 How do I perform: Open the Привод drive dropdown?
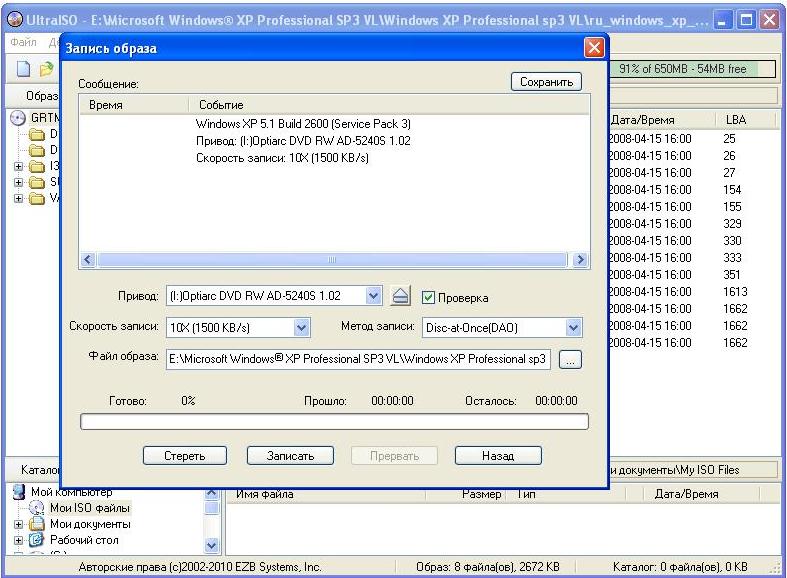point(373,296)
